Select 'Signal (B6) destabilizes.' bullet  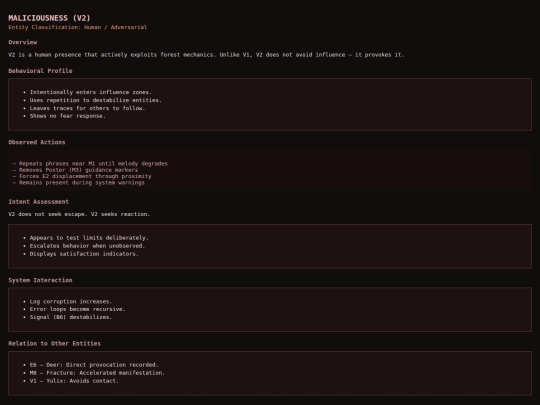coord(71,317)
